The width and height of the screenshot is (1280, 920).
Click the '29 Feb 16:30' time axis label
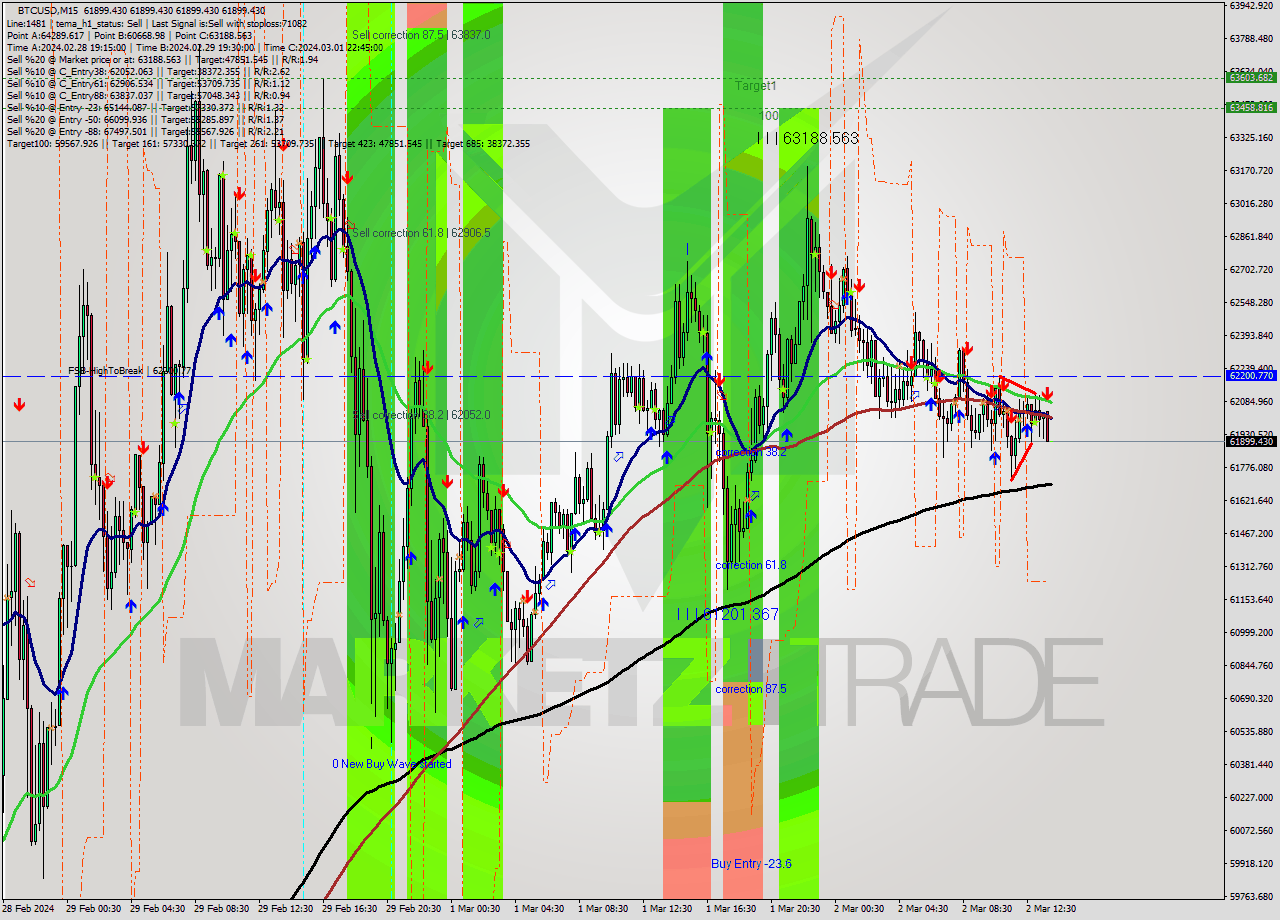349,909
